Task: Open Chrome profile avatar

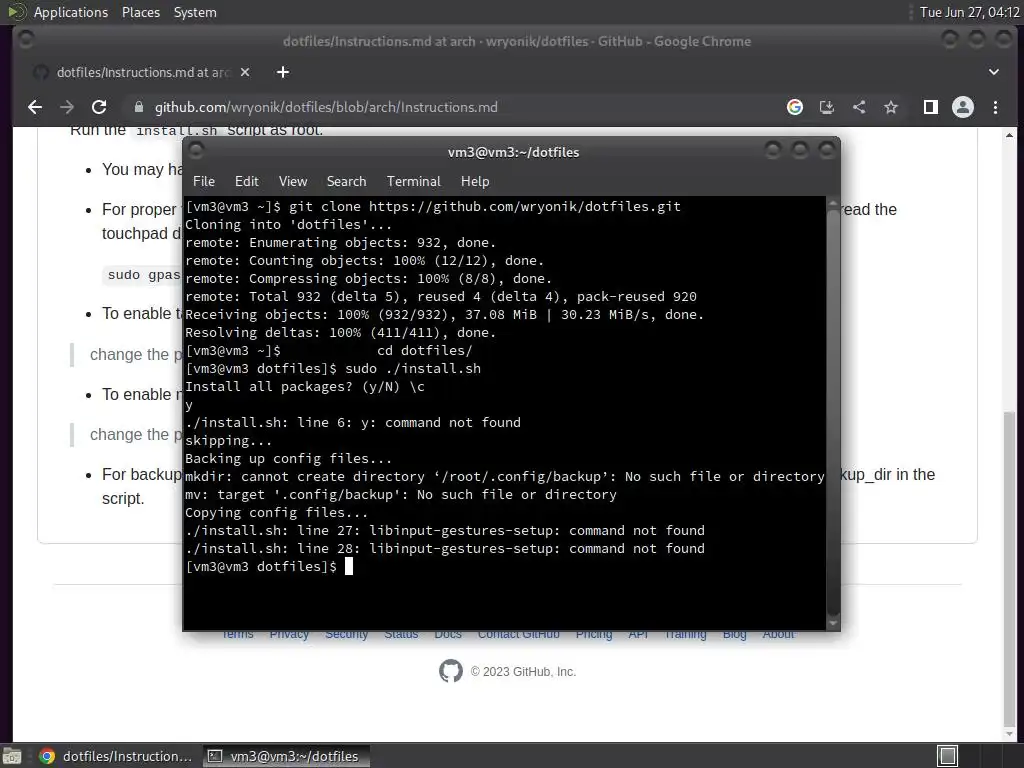Action: 963,107
